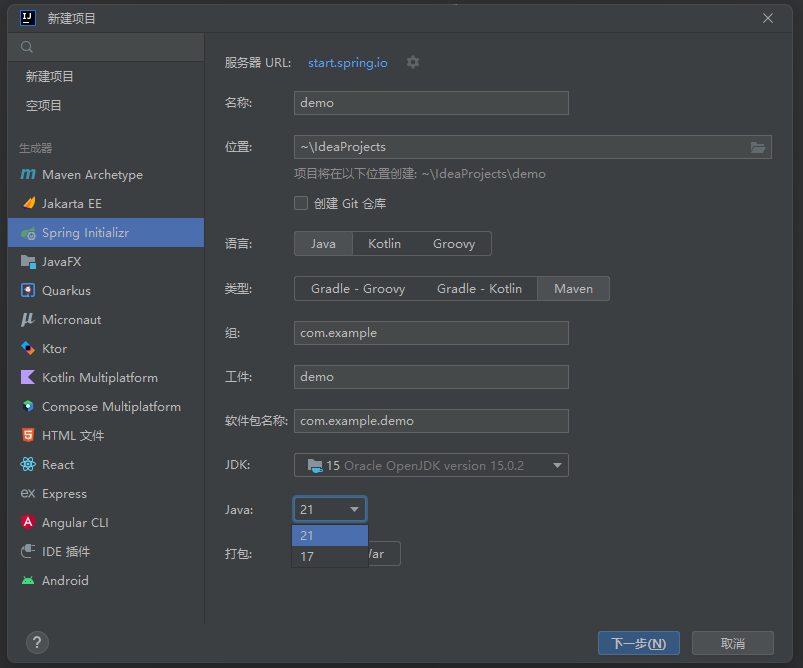This screenshot has height=668, width=803.
Task: Choose Gradle - Kotlin build type
Action: [479, 288]
